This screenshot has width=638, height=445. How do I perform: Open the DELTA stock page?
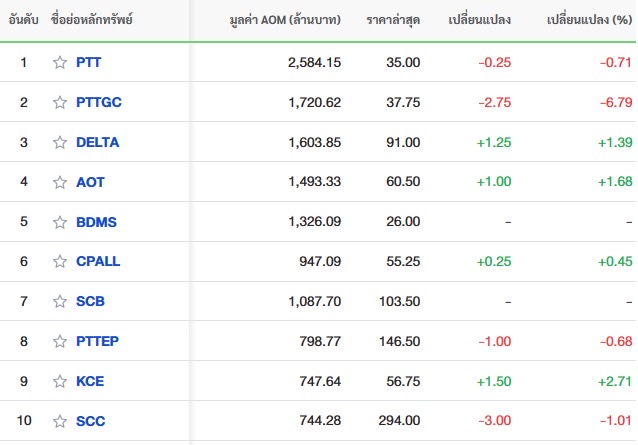point(98,142)
